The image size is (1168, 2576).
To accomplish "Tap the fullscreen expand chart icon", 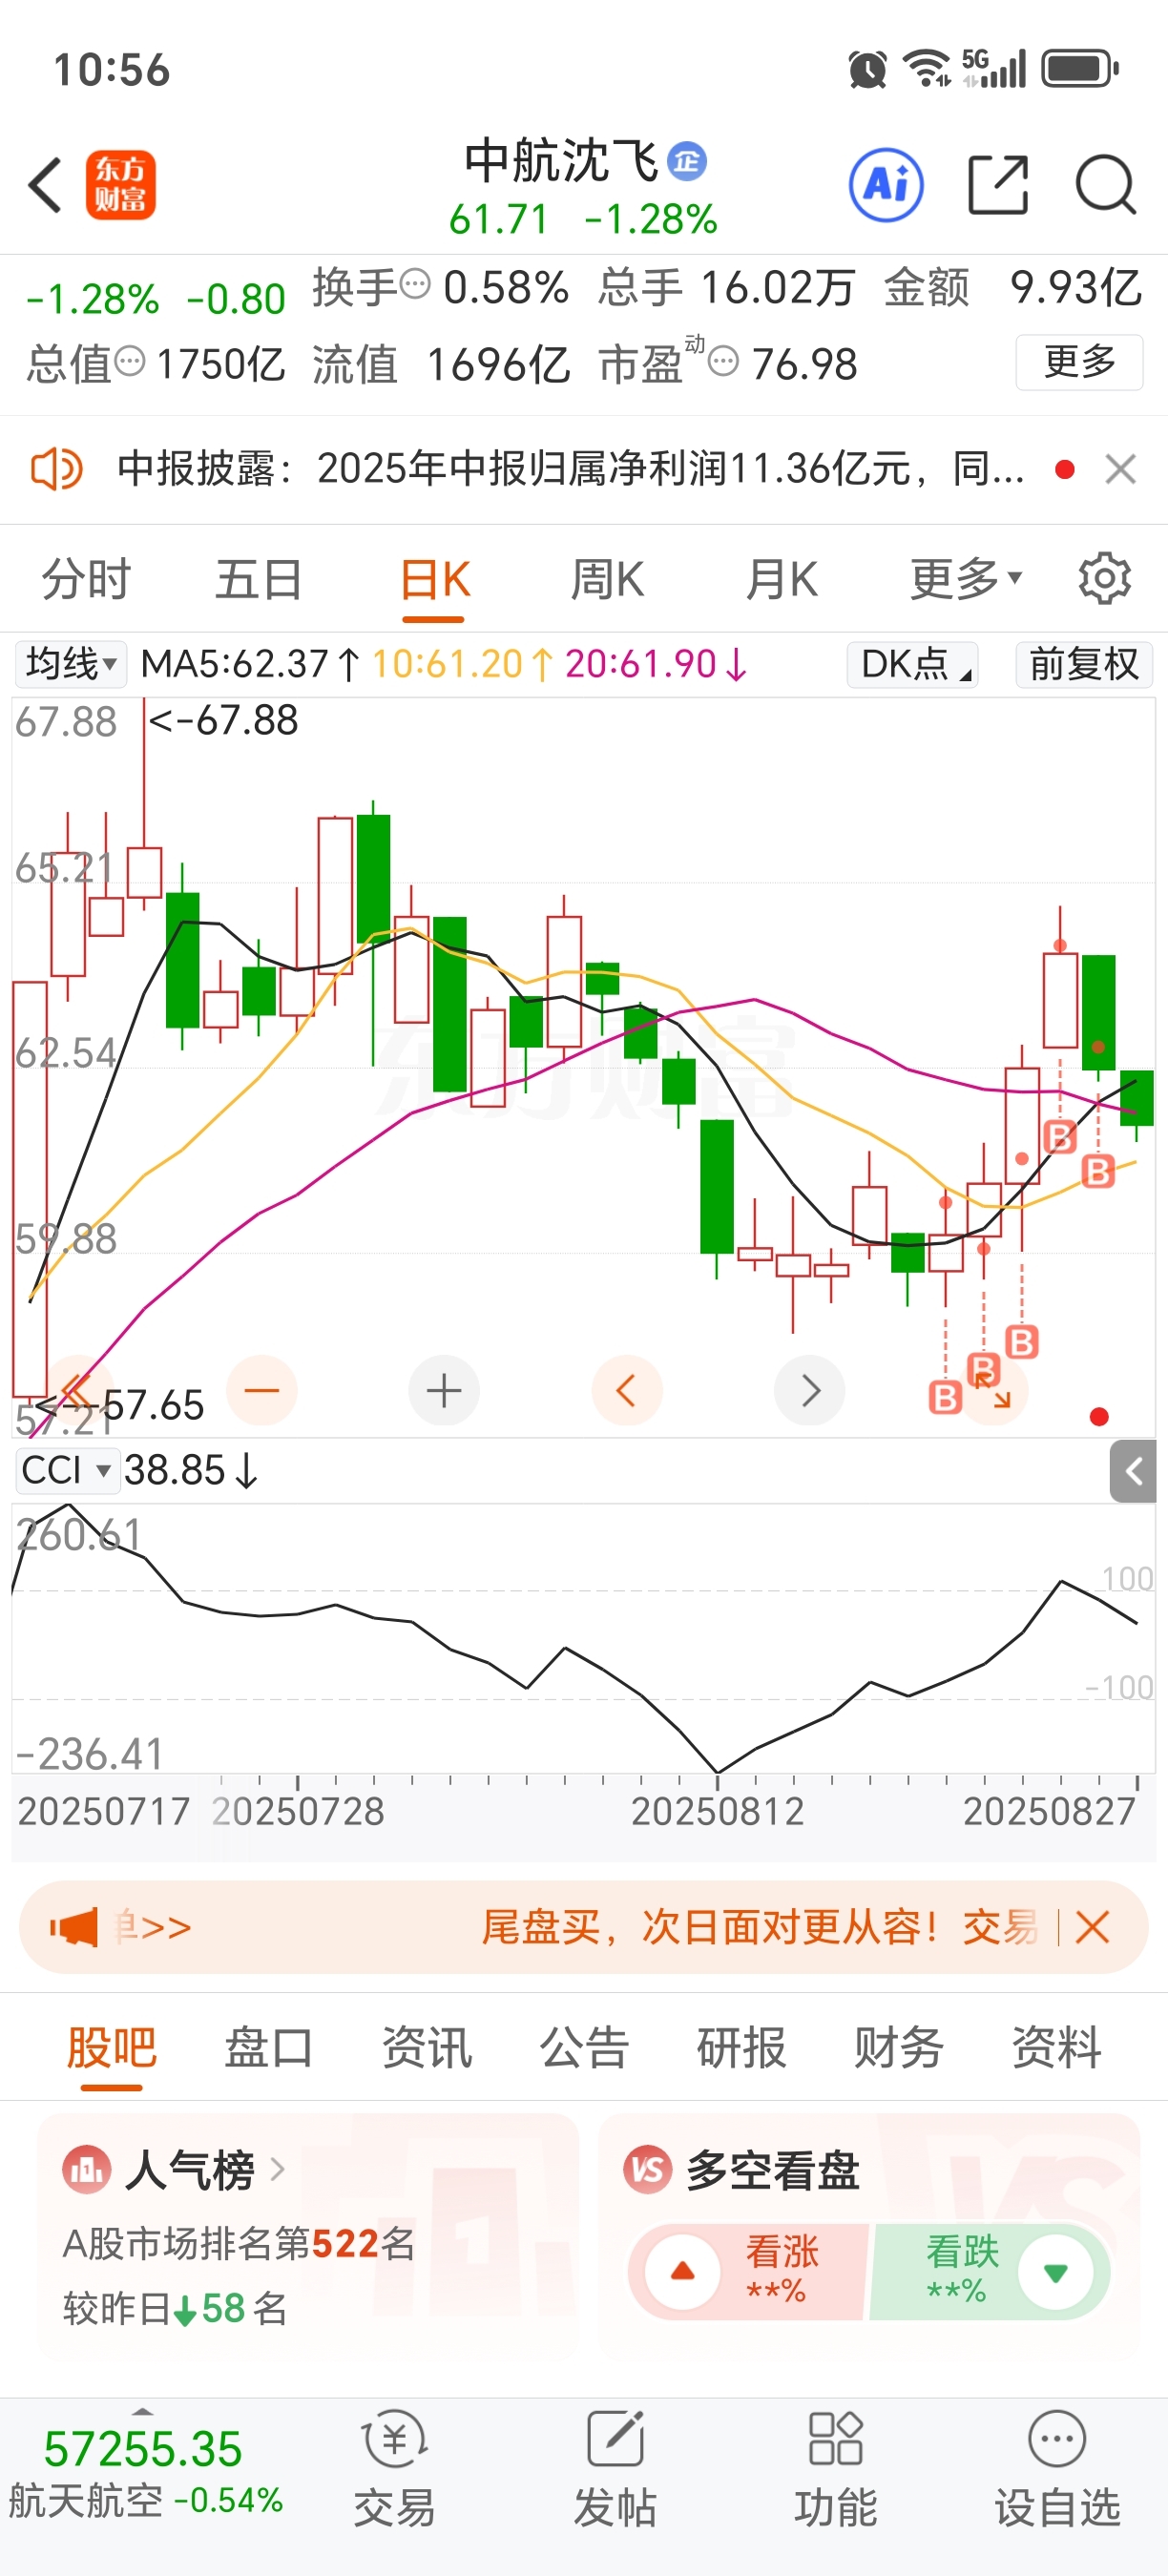I will point(993,1390).
